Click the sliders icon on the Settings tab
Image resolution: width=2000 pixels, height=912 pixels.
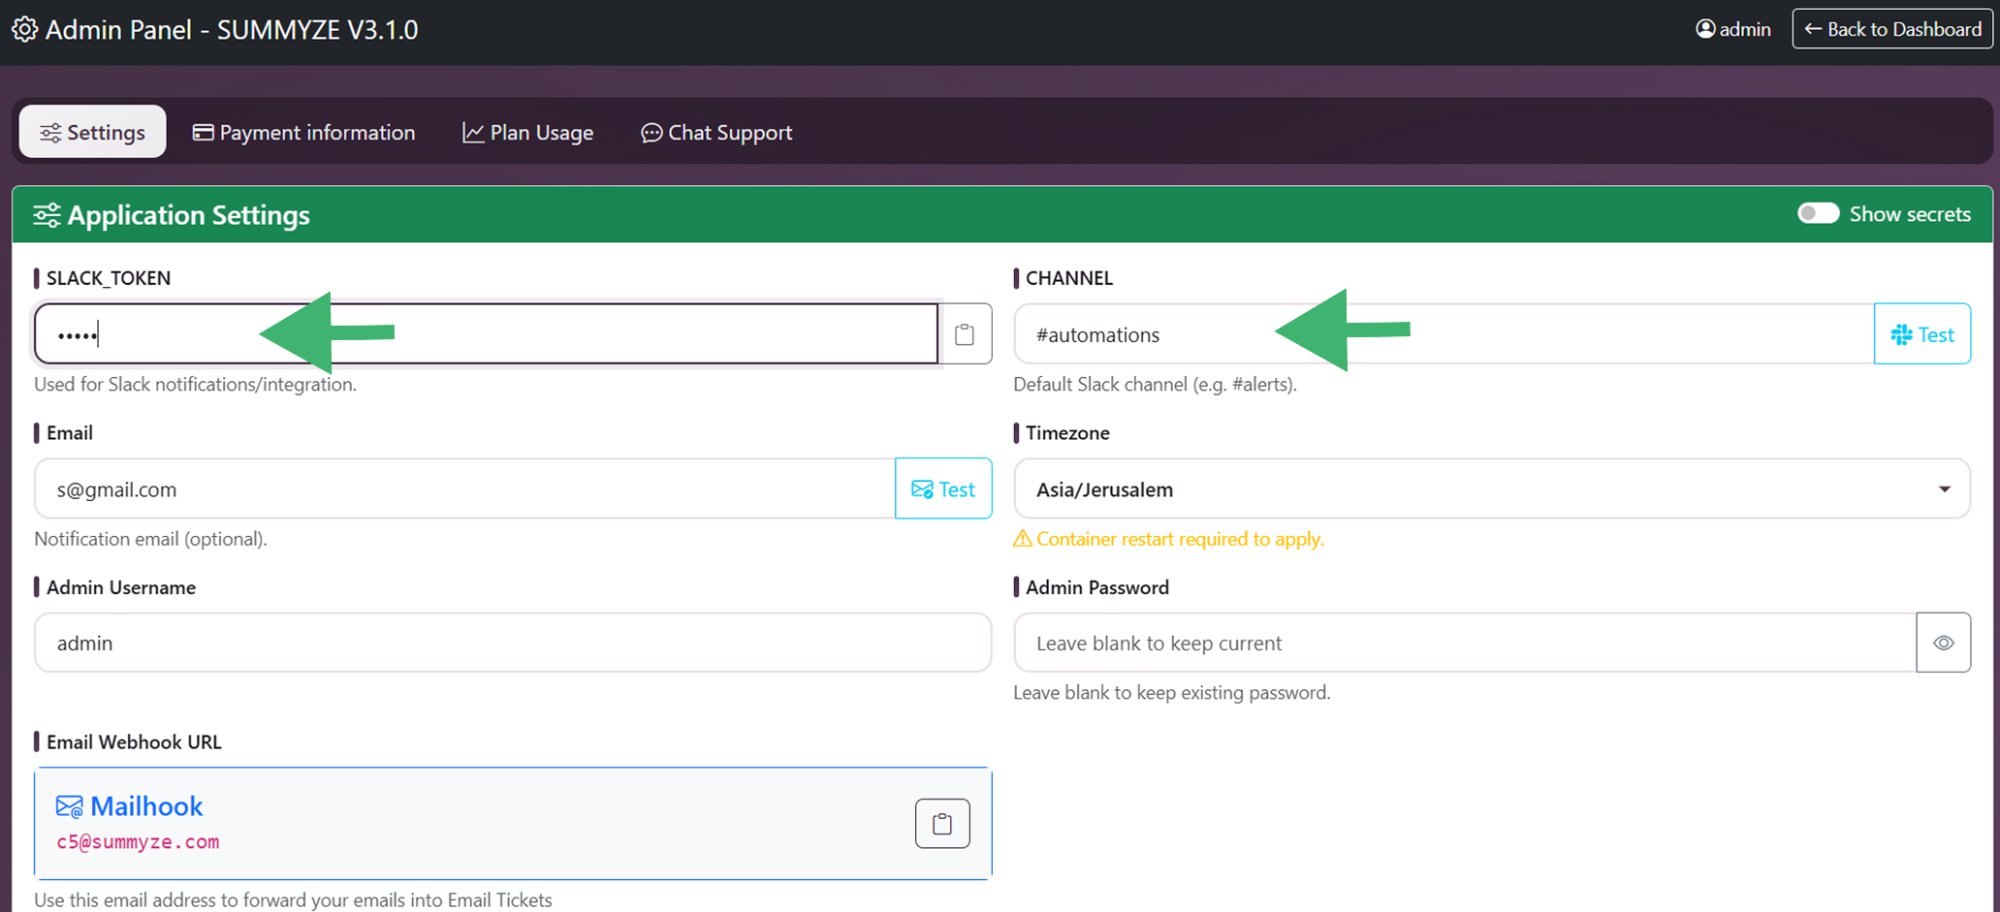[48, 131]
